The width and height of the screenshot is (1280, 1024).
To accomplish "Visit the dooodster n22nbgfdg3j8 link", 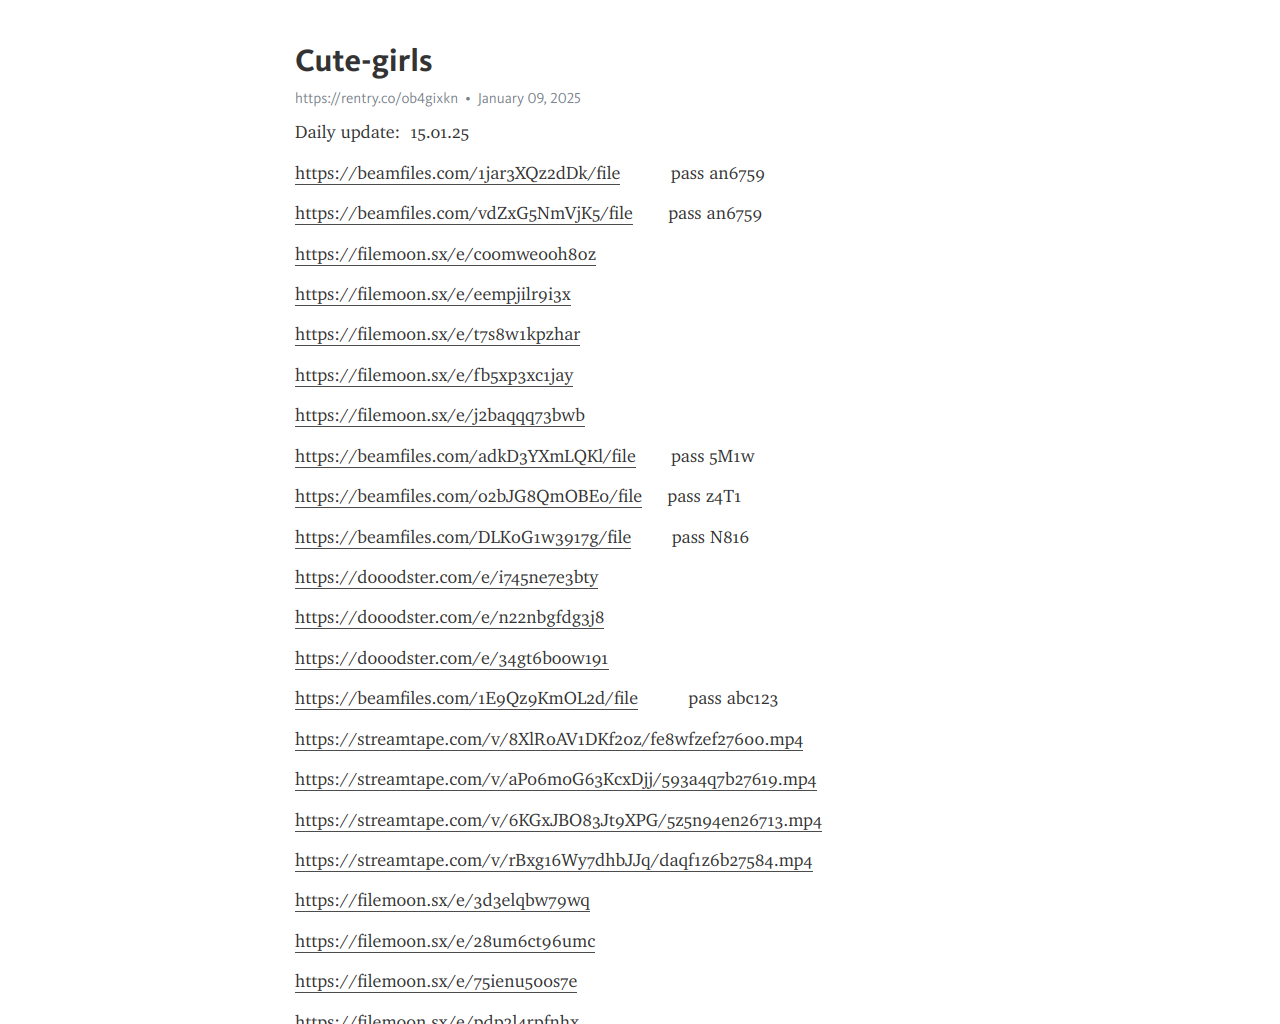I will pyautogui.click(x=449, y=618).
